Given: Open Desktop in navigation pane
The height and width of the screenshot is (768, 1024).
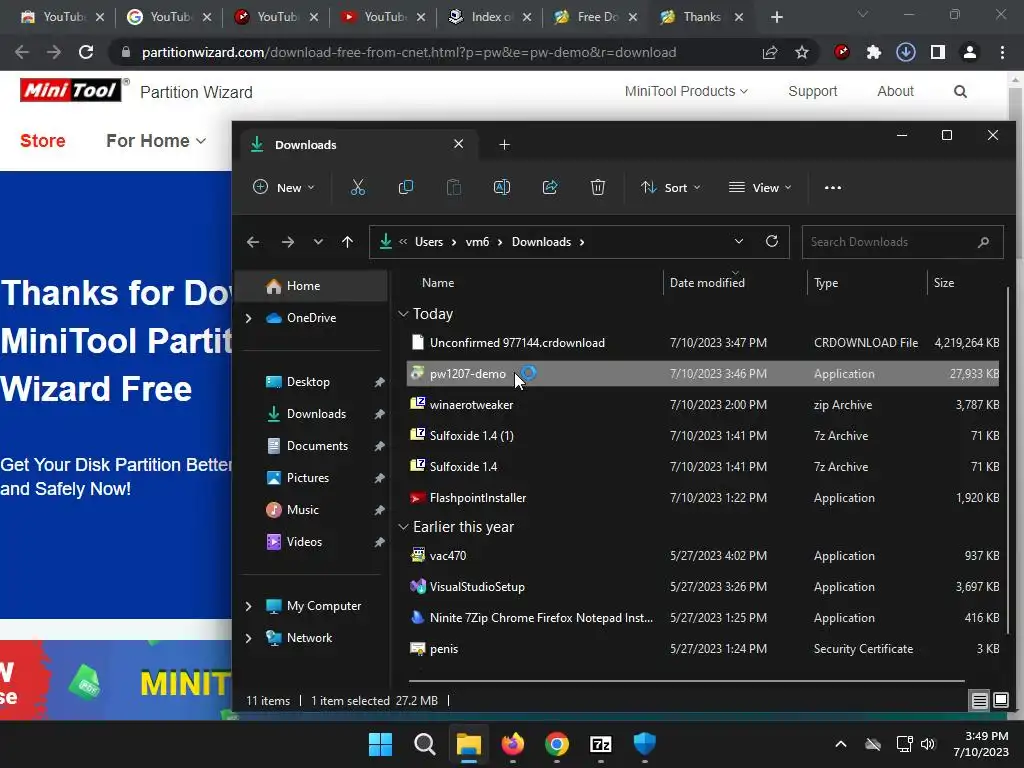Looking at the screenshot, I should (308, 382).
